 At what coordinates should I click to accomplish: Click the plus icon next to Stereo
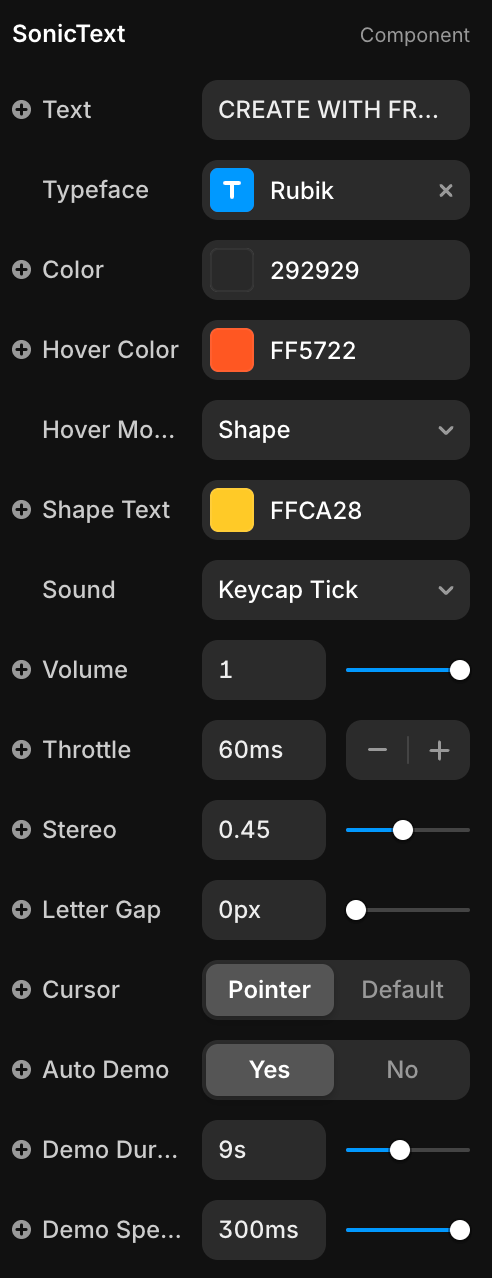21,830
